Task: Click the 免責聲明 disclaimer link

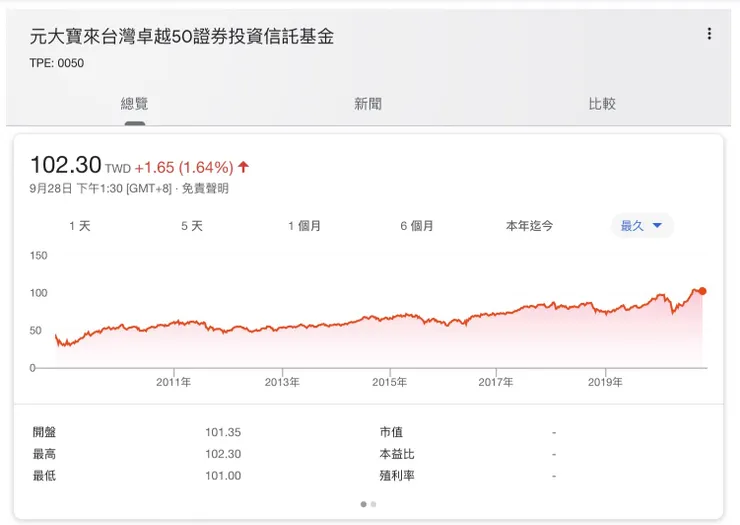Action: pyautogui.click(x=205, y=188)
